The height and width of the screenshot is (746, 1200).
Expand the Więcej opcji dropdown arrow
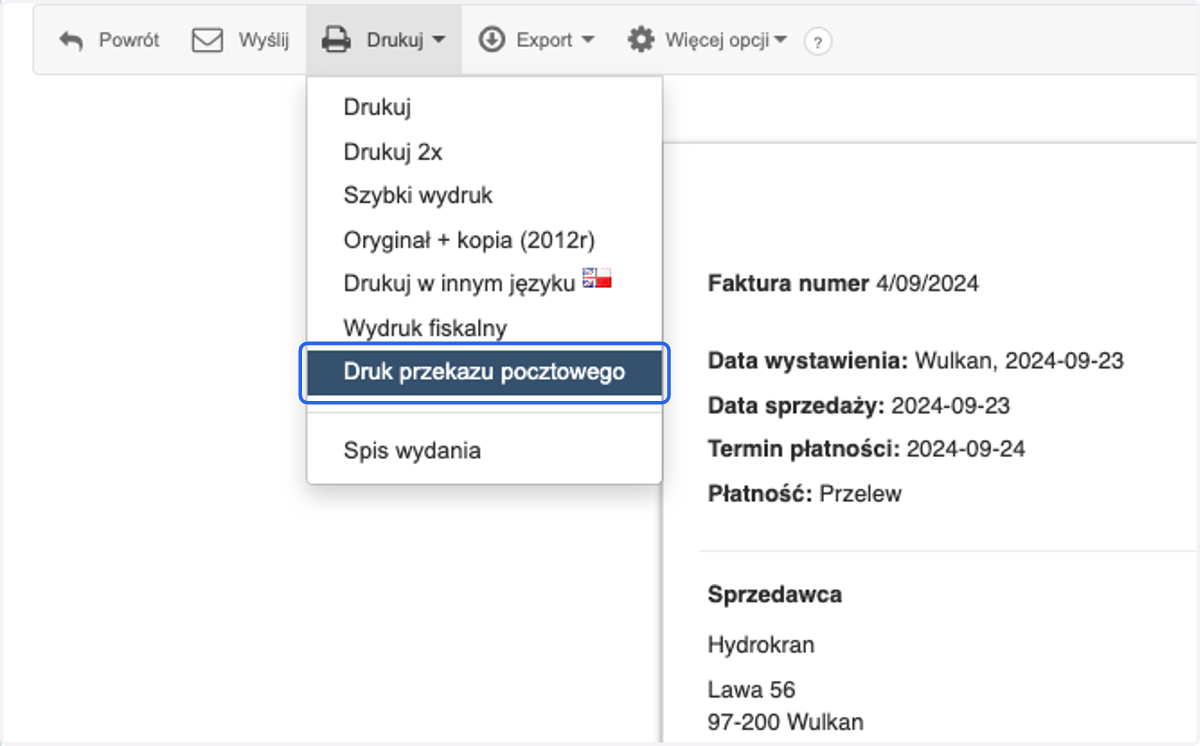point(780,40)
